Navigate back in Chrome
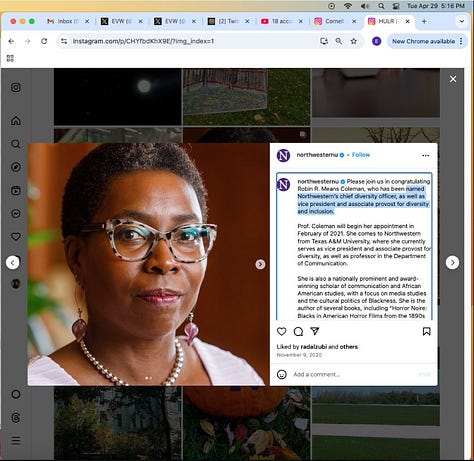 click(x=11, y=41)
